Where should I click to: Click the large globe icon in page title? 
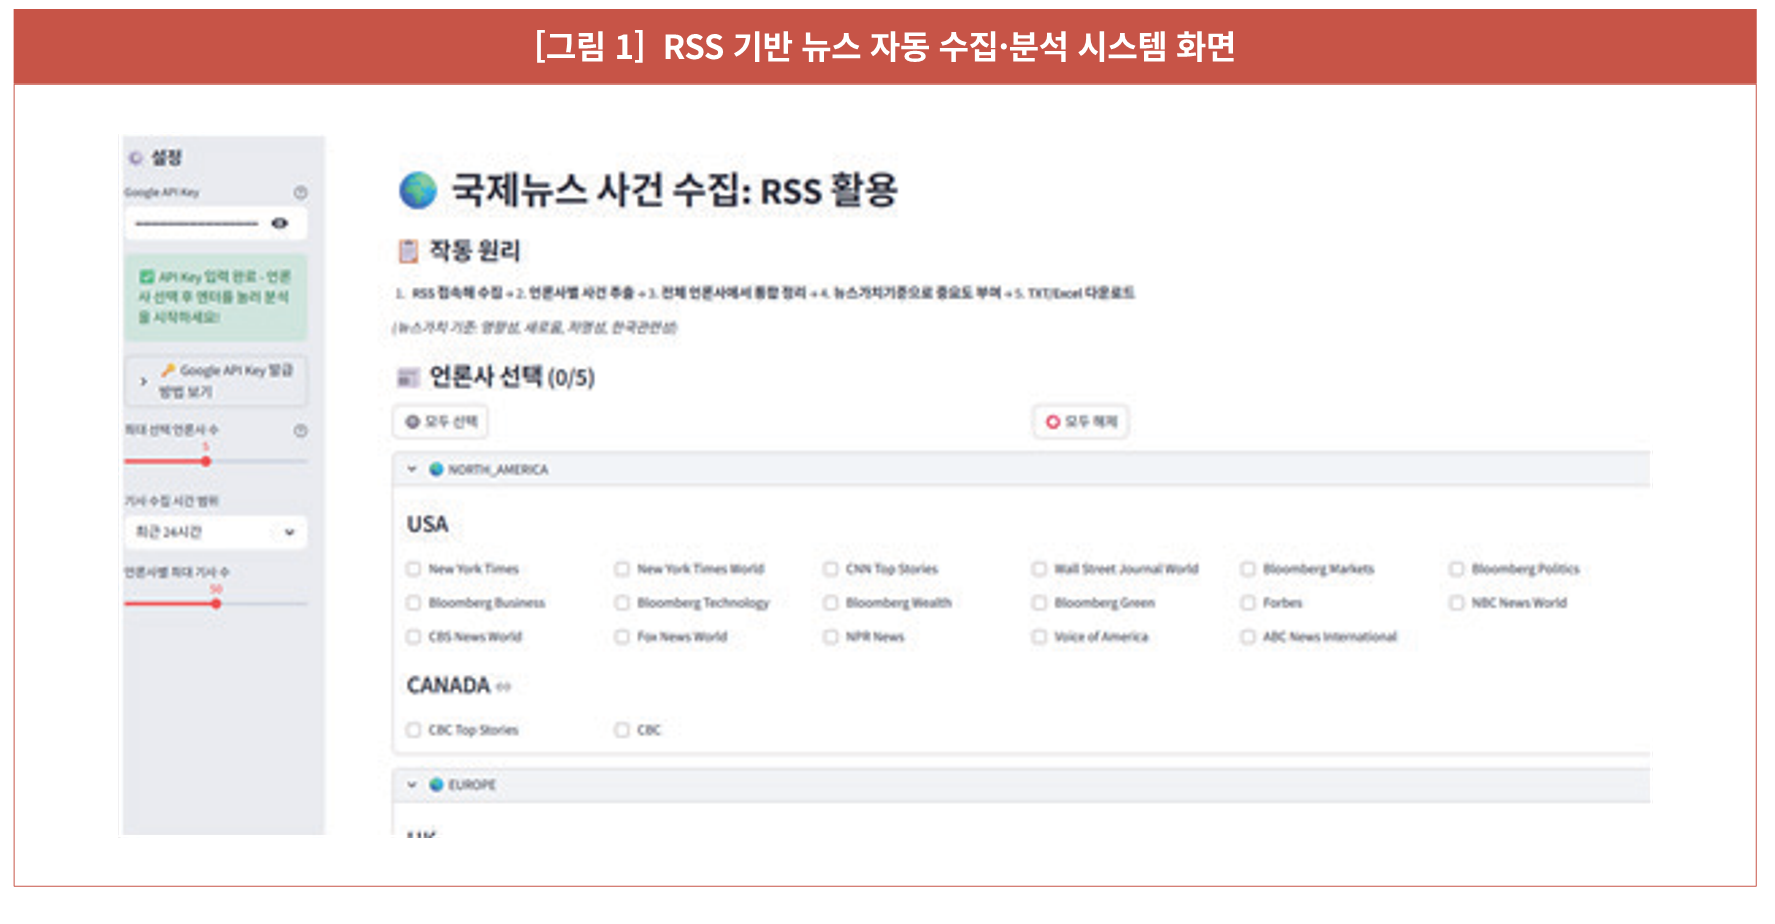tap(418, 190)
